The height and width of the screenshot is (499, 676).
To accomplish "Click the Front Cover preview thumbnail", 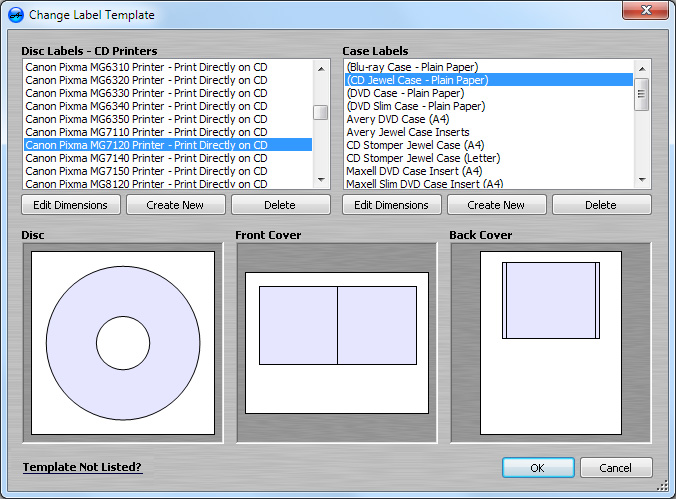I will click(x=337, y=343).
